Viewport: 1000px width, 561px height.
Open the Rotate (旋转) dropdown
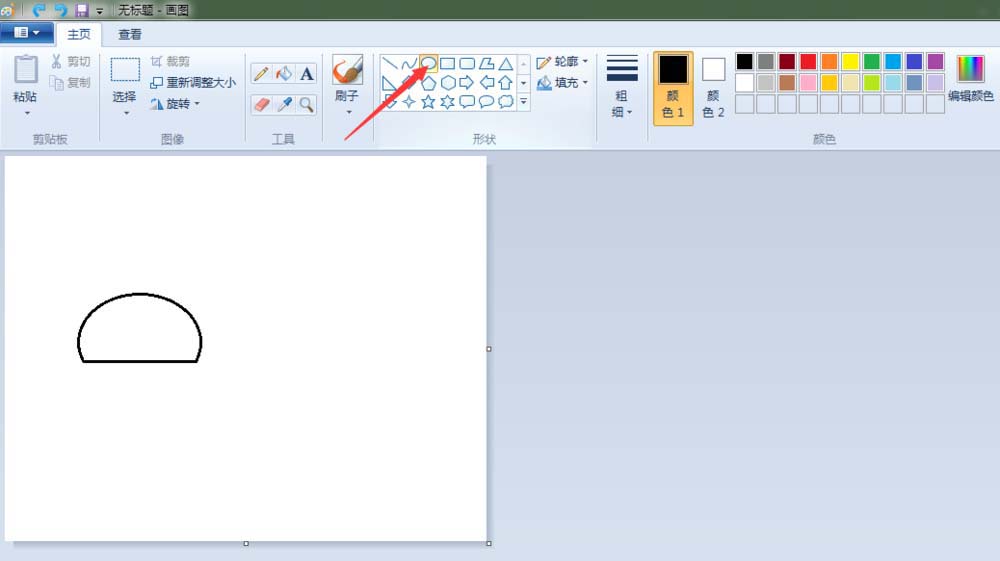point(175,103)
